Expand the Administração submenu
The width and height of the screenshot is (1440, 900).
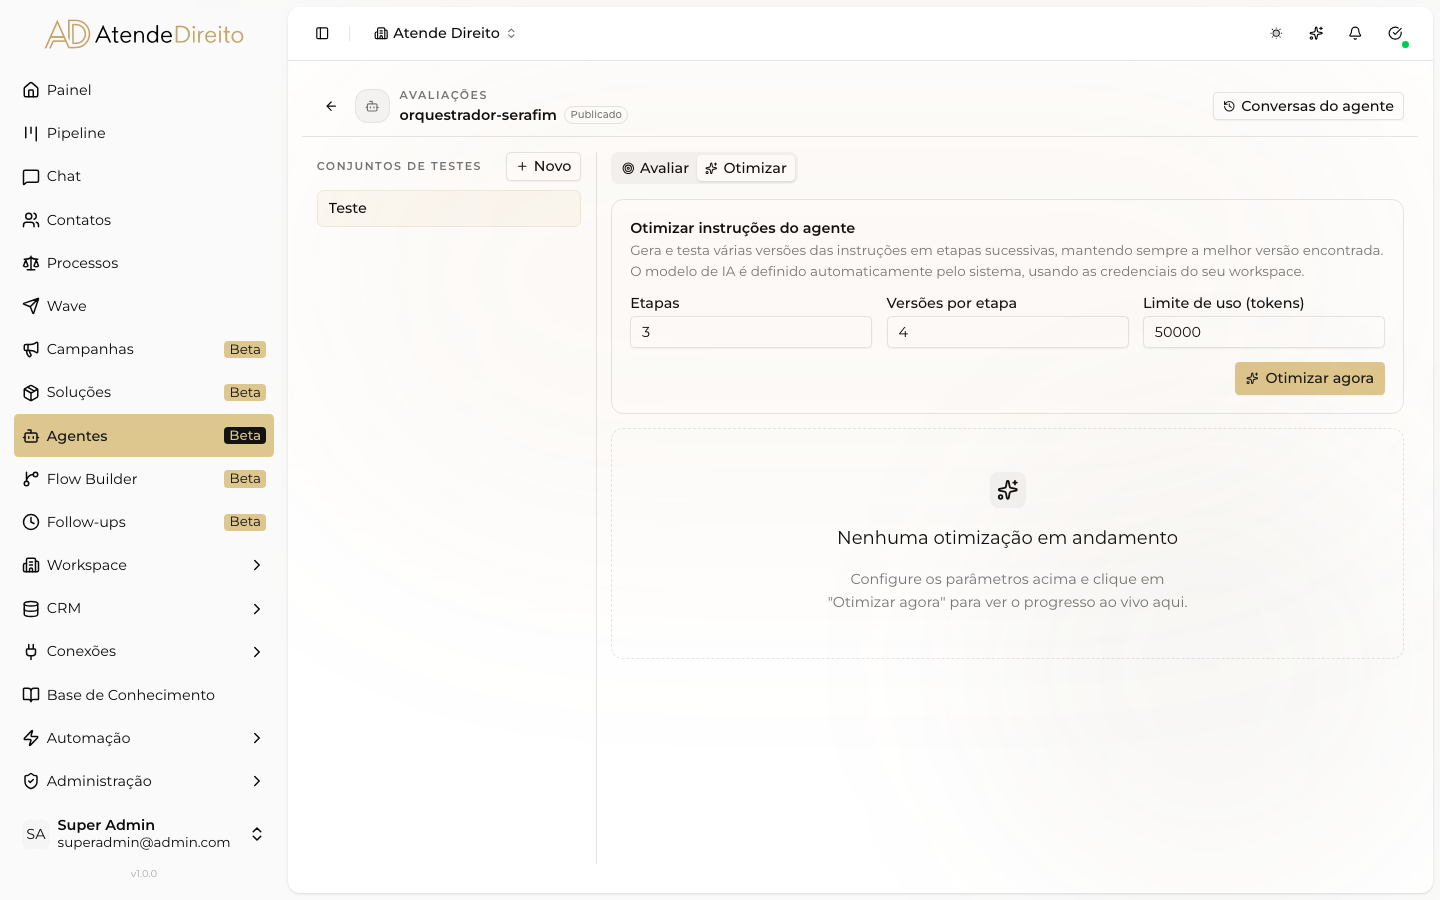click(144, 781)
